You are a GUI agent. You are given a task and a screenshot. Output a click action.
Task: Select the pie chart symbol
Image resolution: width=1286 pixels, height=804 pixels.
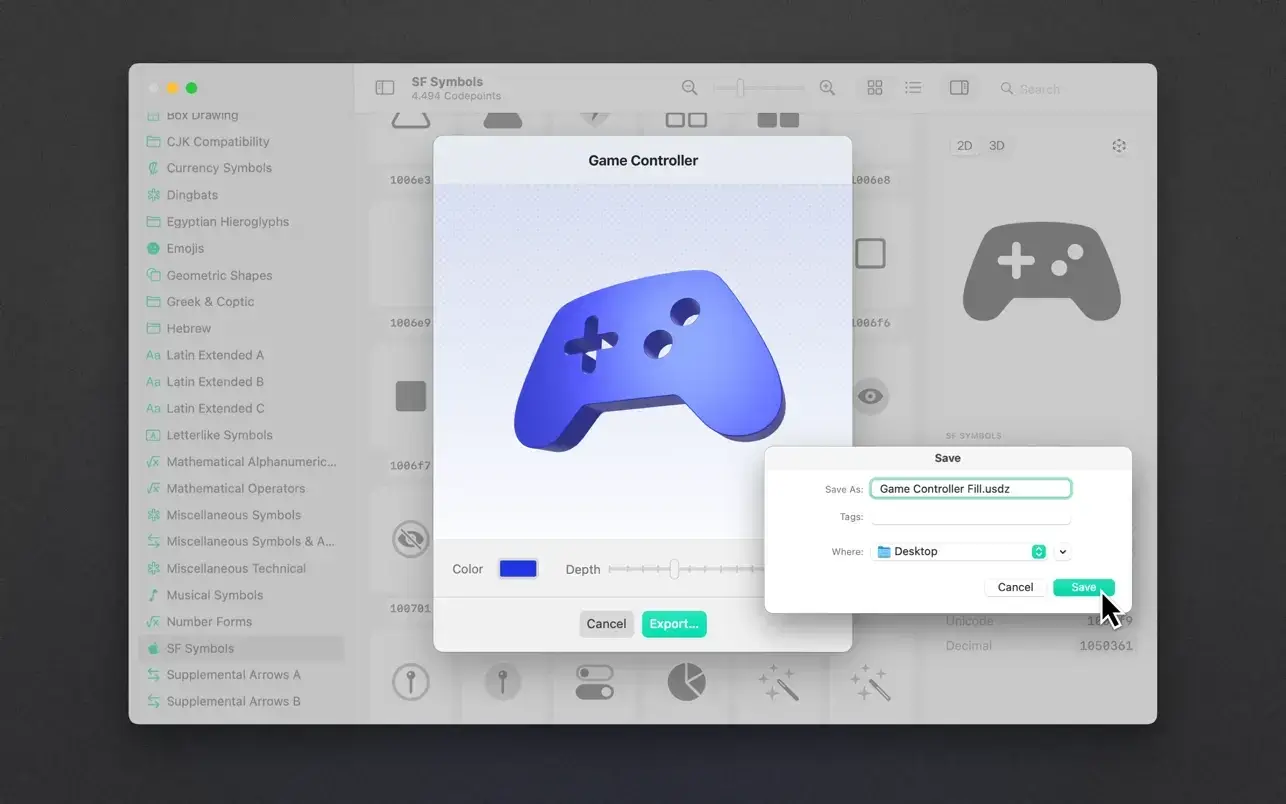click(686, 682)
